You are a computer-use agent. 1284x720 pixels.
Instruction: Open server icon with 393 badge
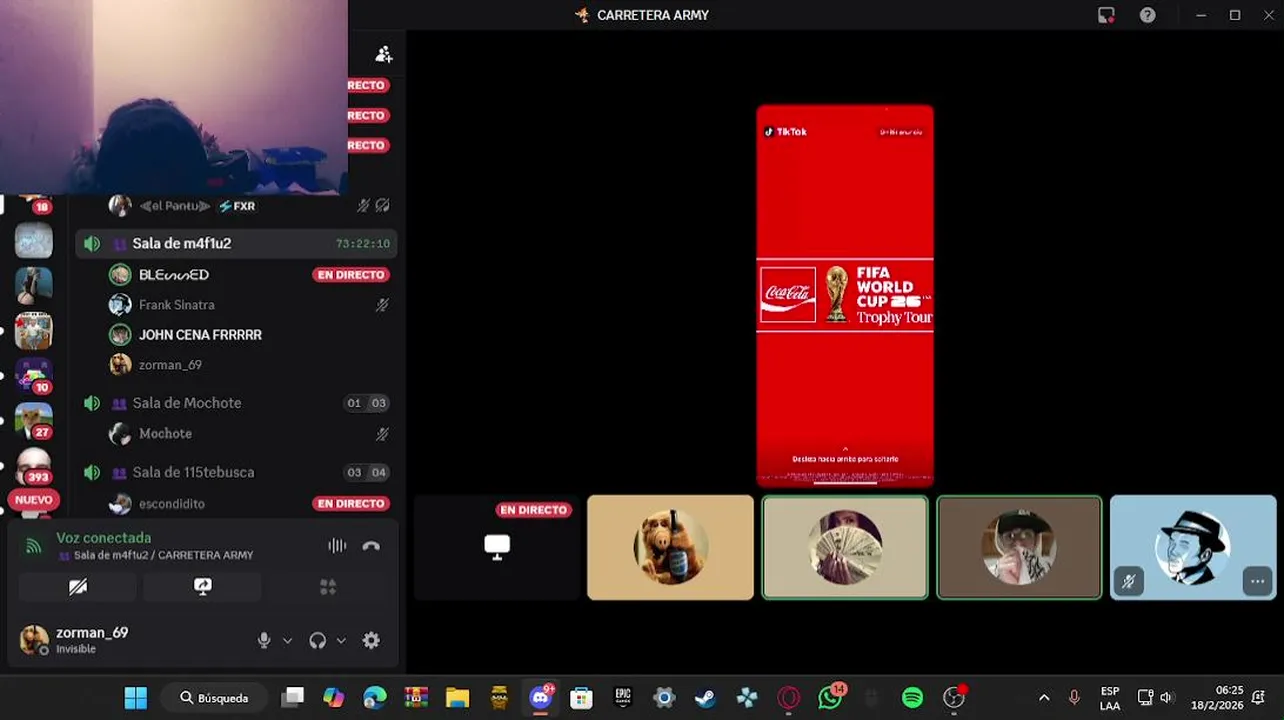coord(33,466)
